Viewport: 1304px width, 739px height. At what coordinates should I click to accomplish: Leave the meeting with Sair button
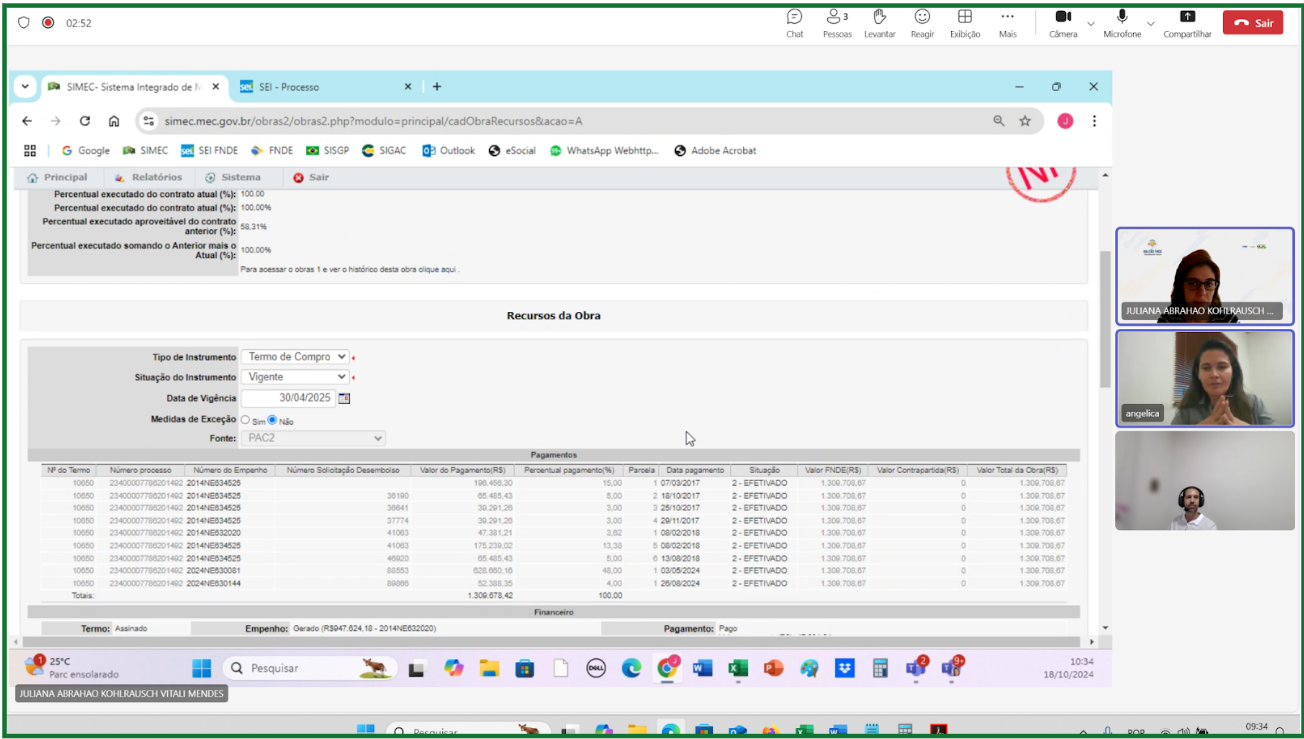pyautogui.click(x=1252, y=23)
